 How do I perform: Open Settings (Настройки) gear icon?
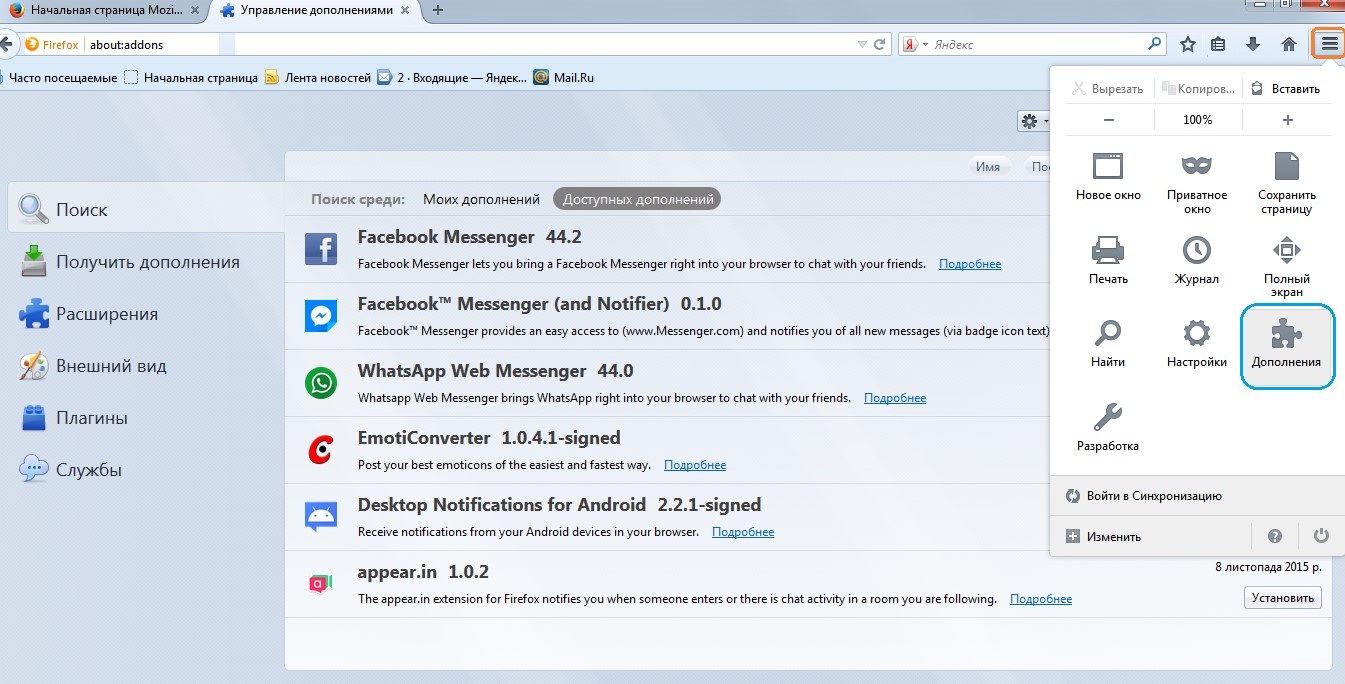pyautogui.click(x=1196, y=332)
